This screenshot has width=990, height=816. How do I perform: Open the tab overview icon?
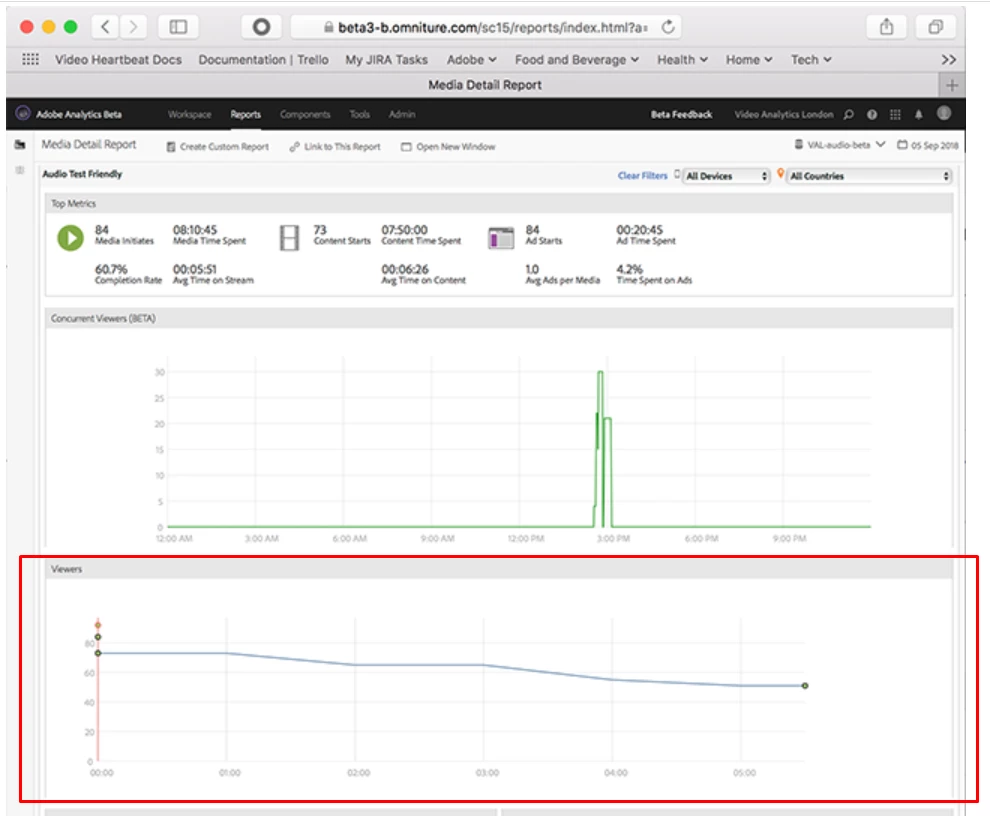click(936, 27)
